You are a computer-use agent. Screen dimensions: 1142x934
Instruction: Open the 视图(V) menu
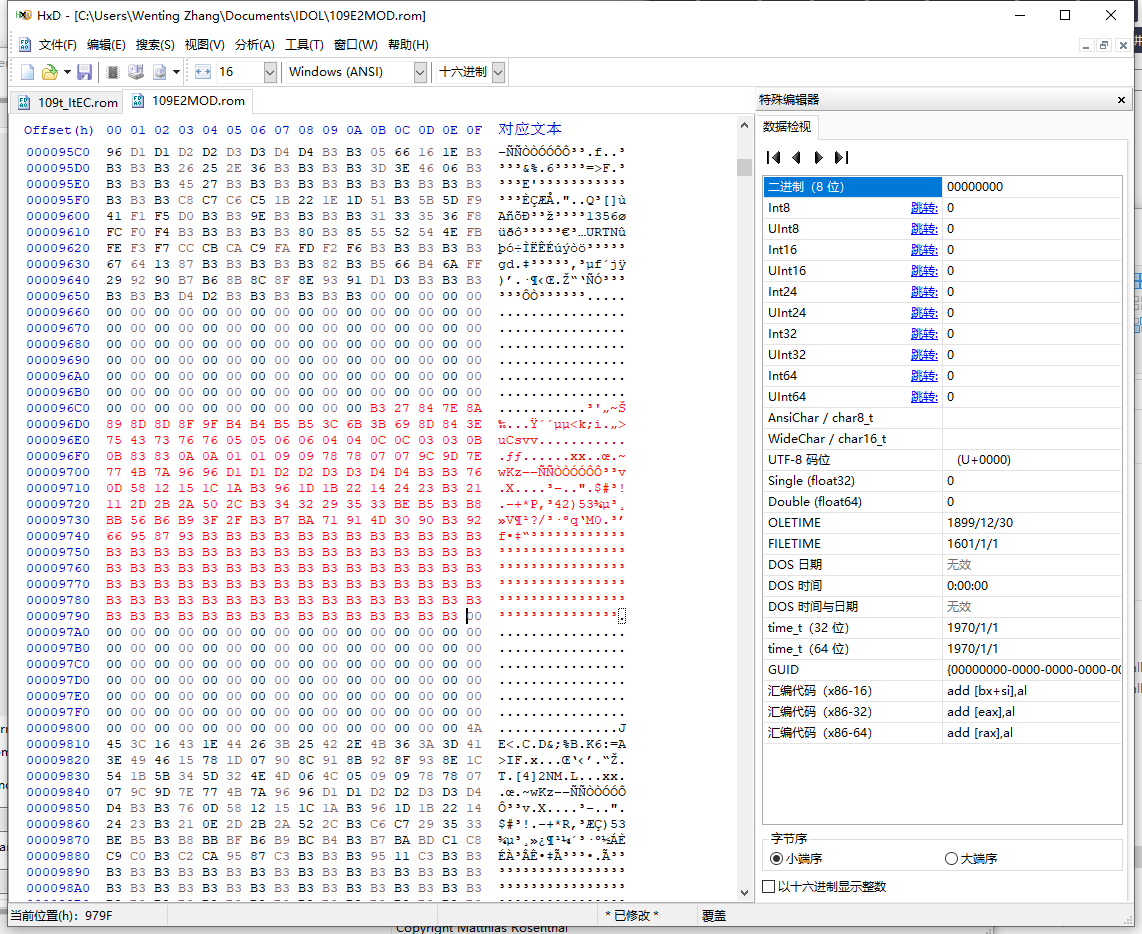tap(205, 44)
